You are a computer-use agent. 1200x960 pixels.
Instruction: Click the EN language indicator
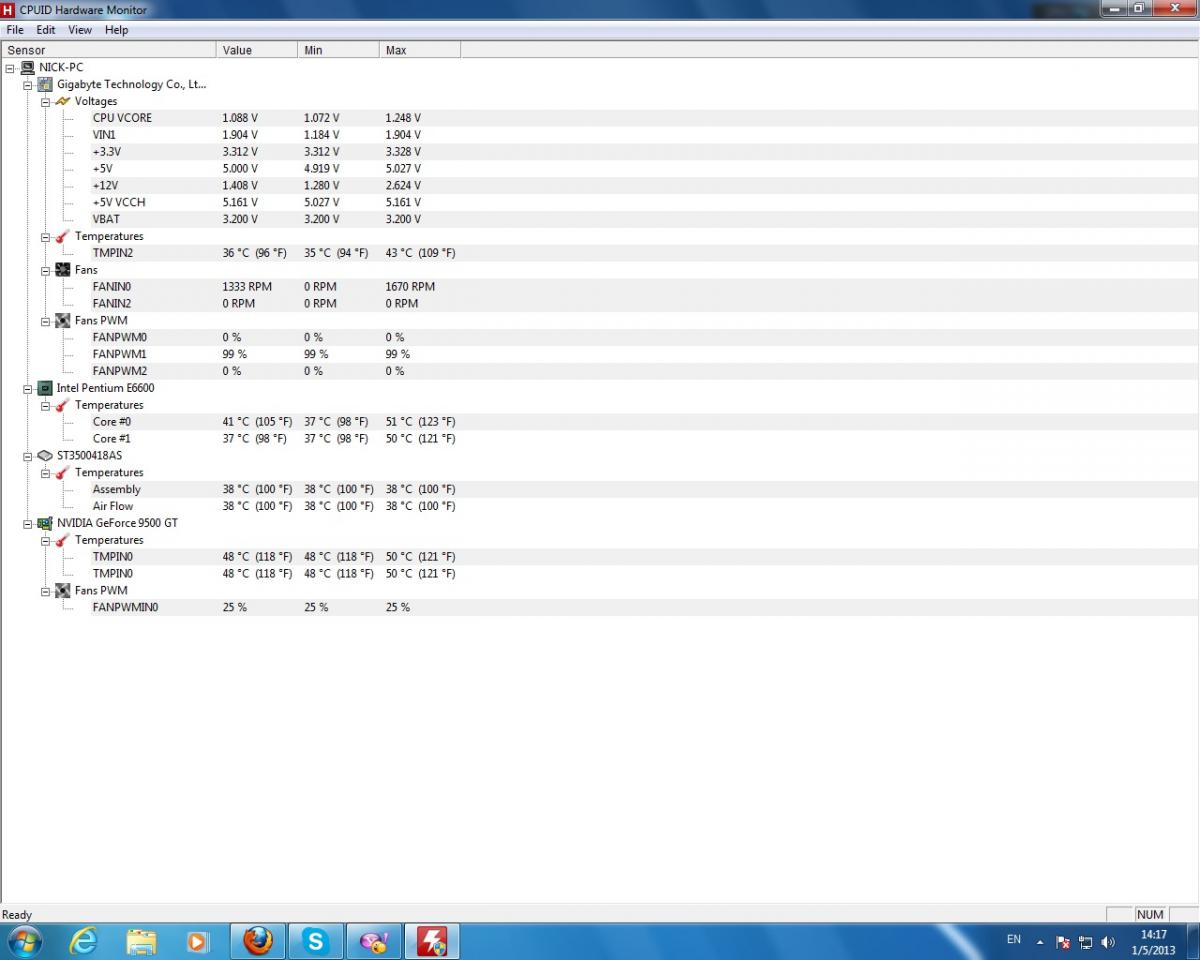(x=1014, y=940)
